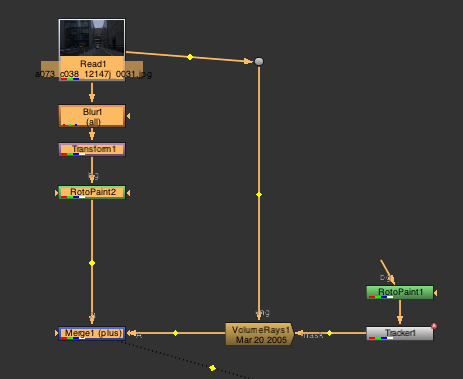Click the 'mask' input label of VolumeRays1

tap(312, 335)
